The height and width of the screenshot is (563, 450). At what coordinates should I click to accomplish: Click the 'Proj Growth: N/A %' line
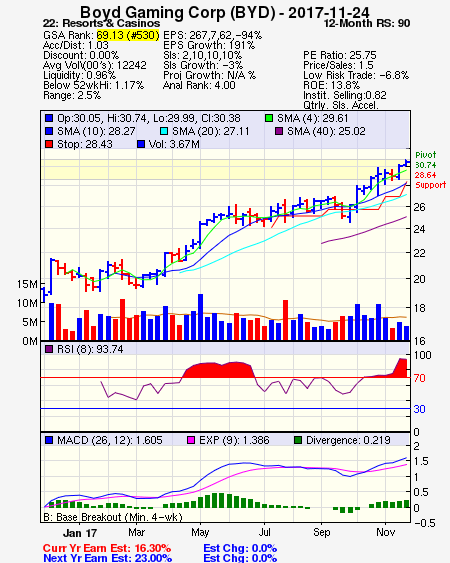click(x=210, y=75)
